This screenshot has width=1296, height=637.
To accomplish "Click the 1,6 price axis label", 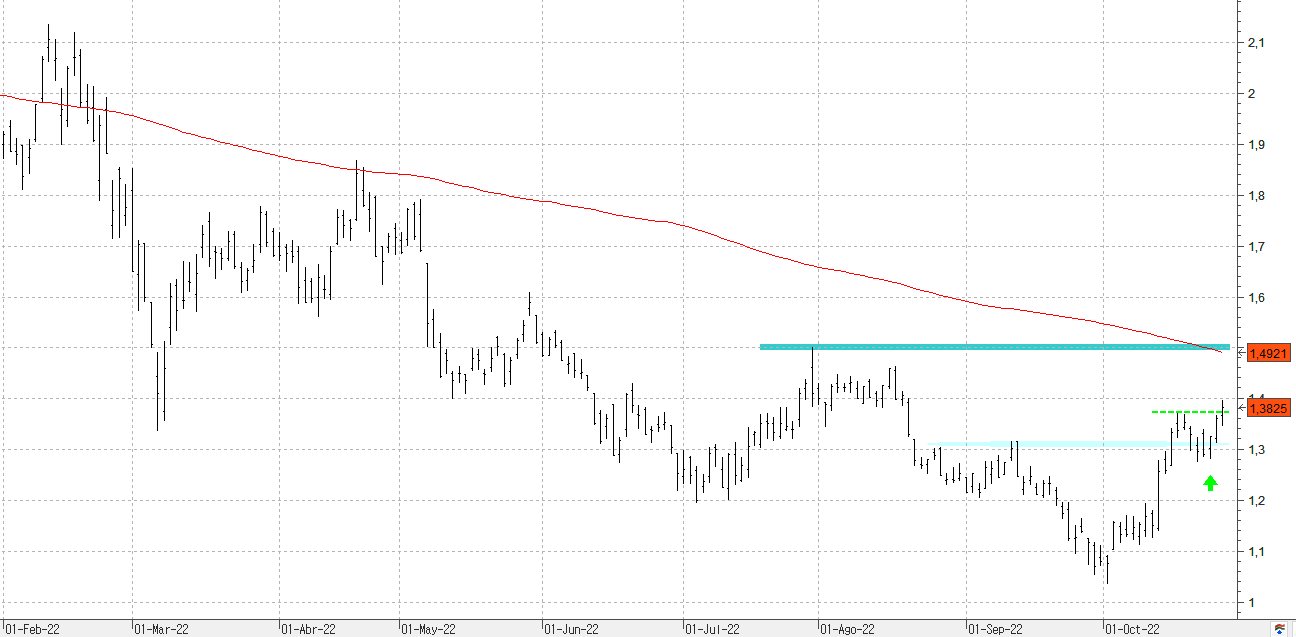I will [1257, 298].
